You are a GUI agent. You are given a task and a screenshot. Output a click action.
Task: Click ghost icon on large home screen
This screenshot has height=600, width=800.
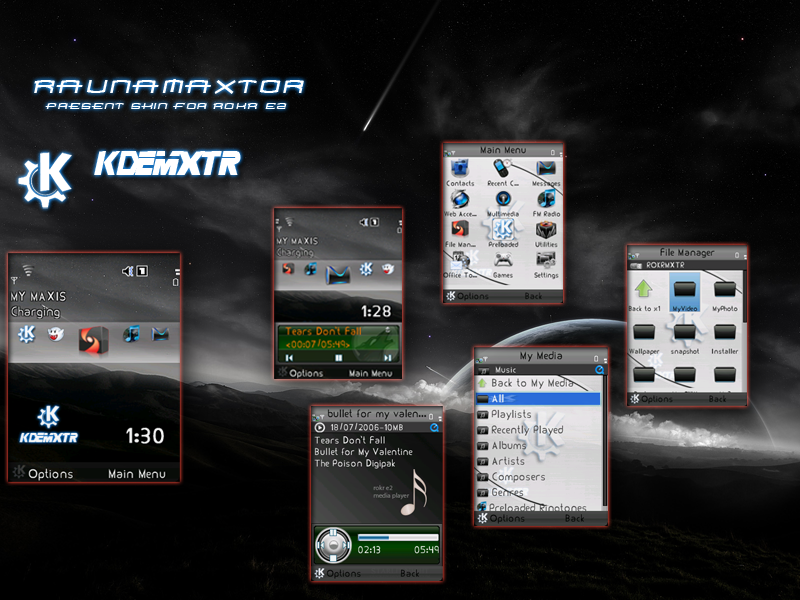click(x=55, y=334)
